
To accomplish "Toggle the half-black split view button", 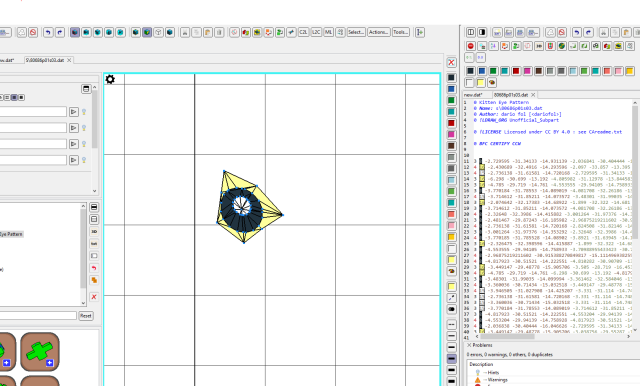I will click(x=482, y=32).
